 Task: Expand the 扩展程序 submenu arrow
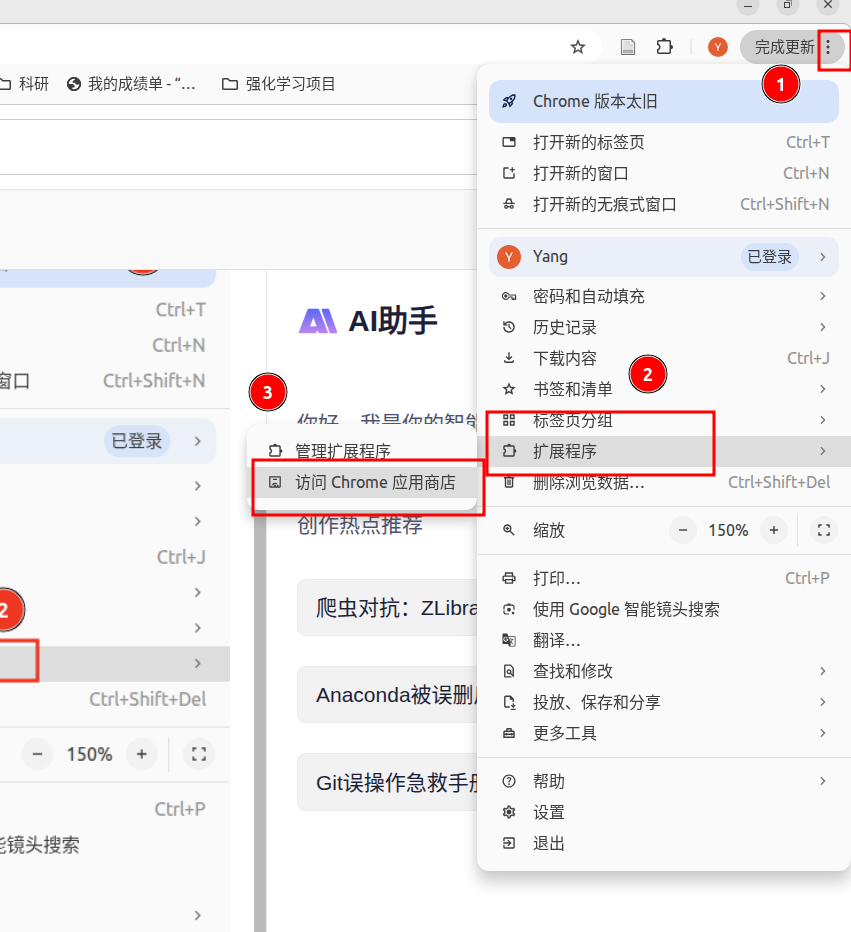click(822, 451)
